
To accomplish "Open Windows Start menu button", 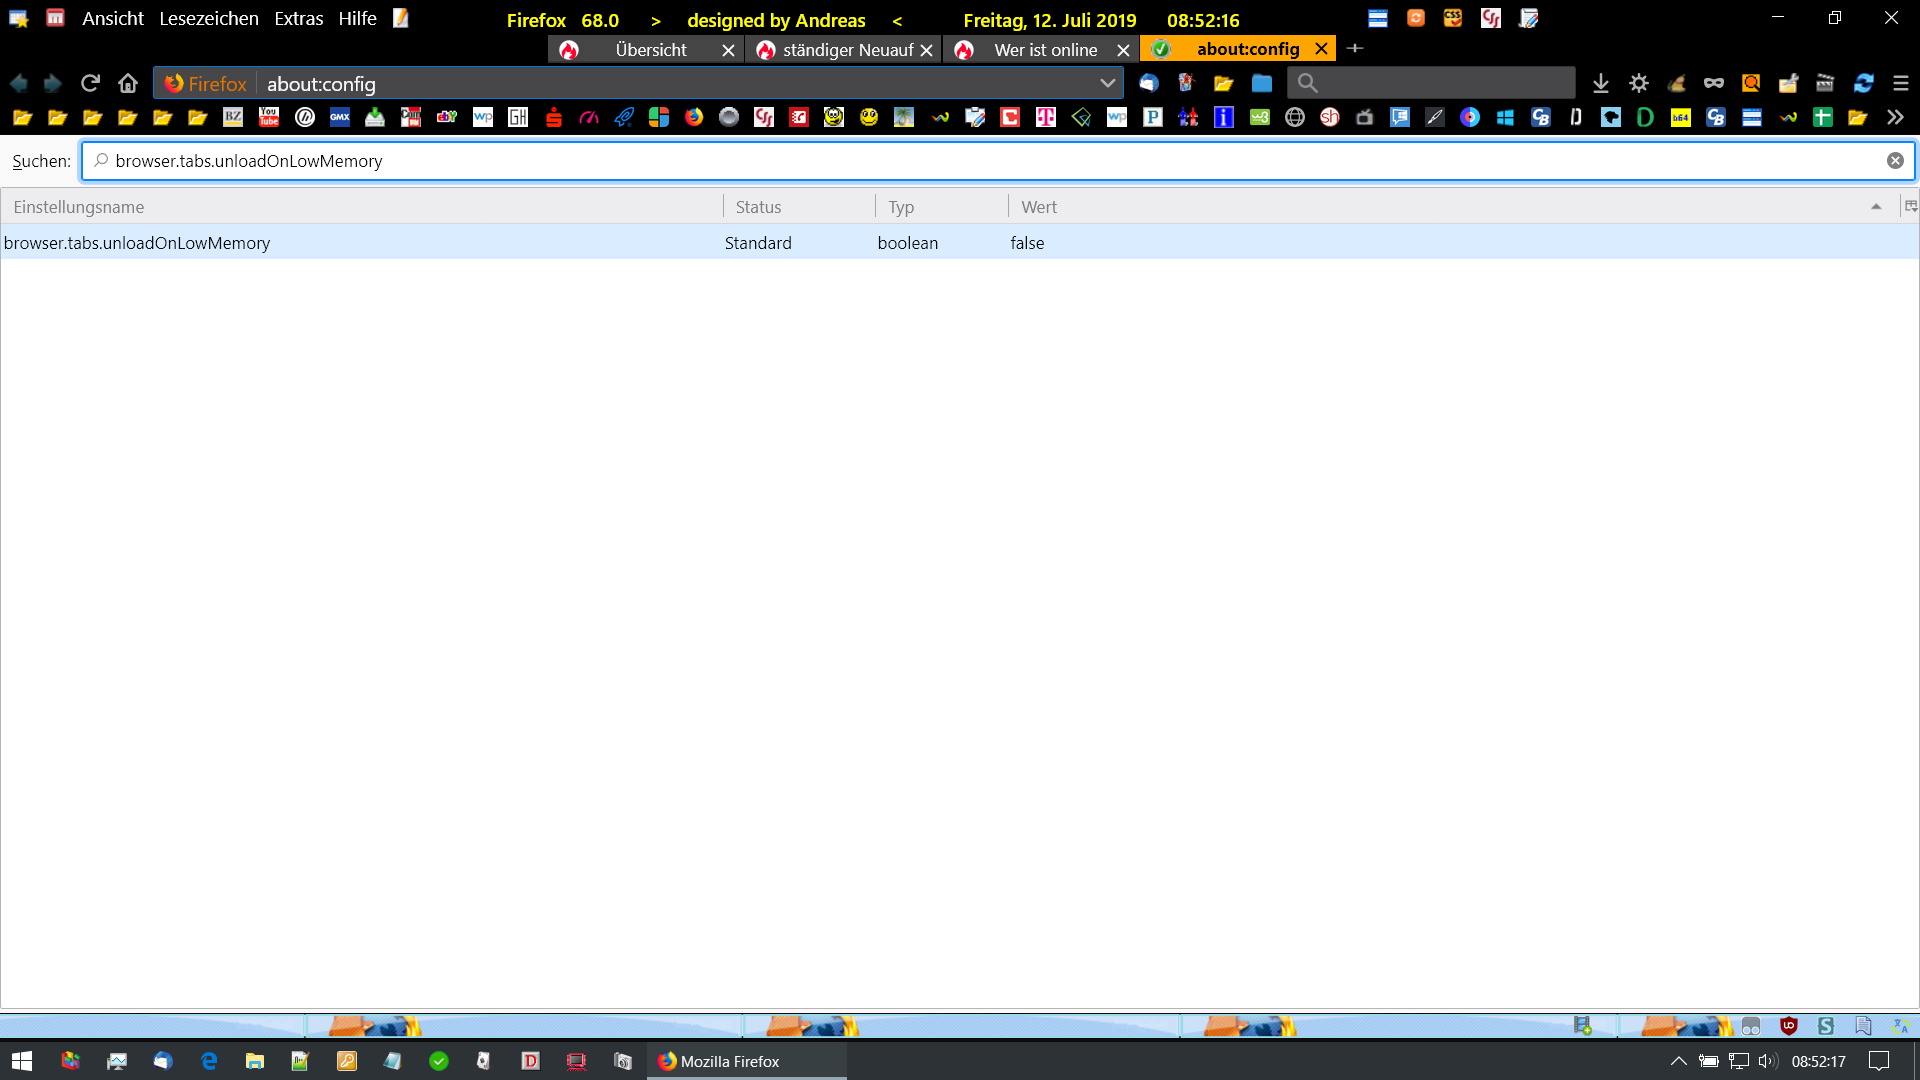I will click(22, 1061).
